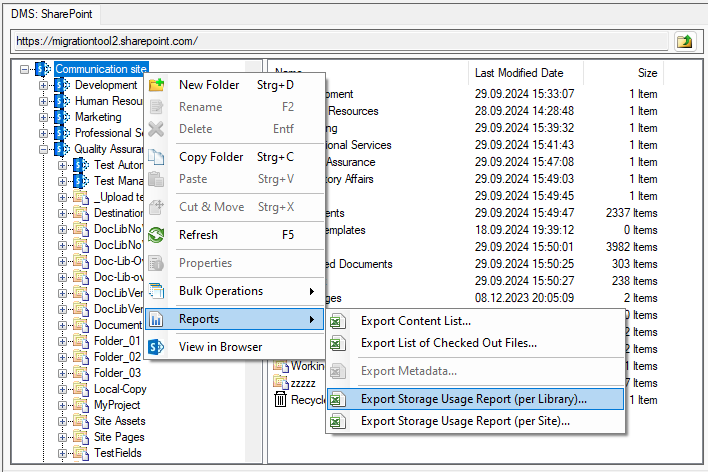Expand the Human Resources tree node
The image size is (708, 472).
click(x=43, y=101)
